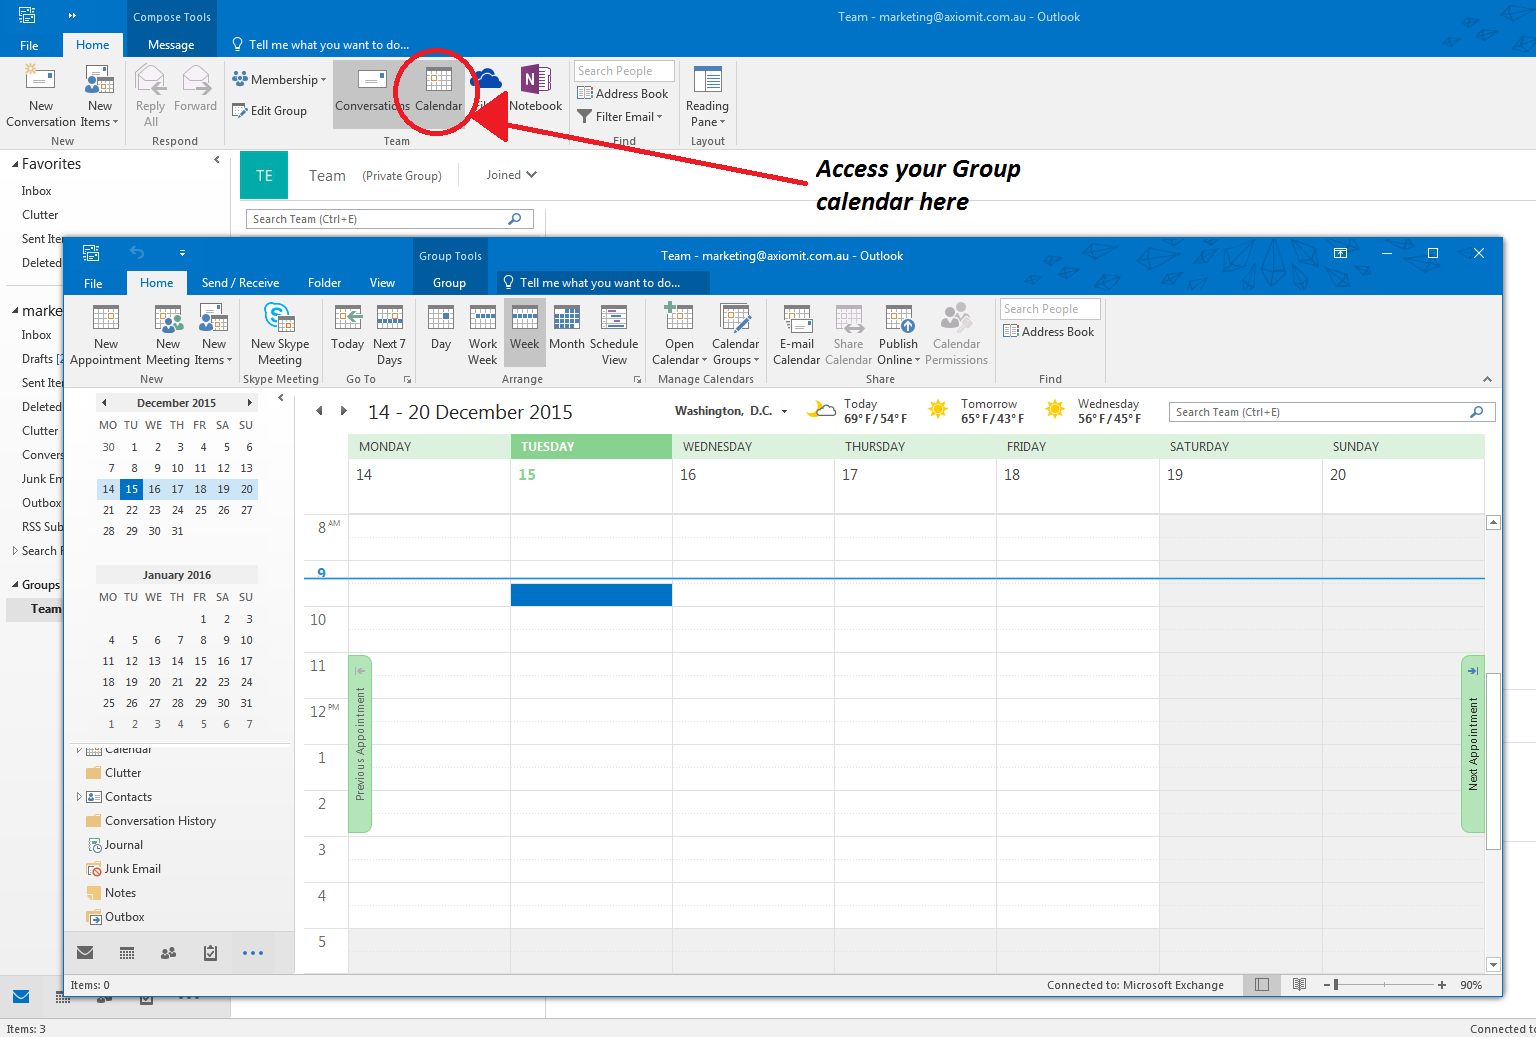Viewport: 1536px width, 1037px height.
Task: Open more navigation options ellipsis
Action: pyautogui.click(x=253, y=953)
